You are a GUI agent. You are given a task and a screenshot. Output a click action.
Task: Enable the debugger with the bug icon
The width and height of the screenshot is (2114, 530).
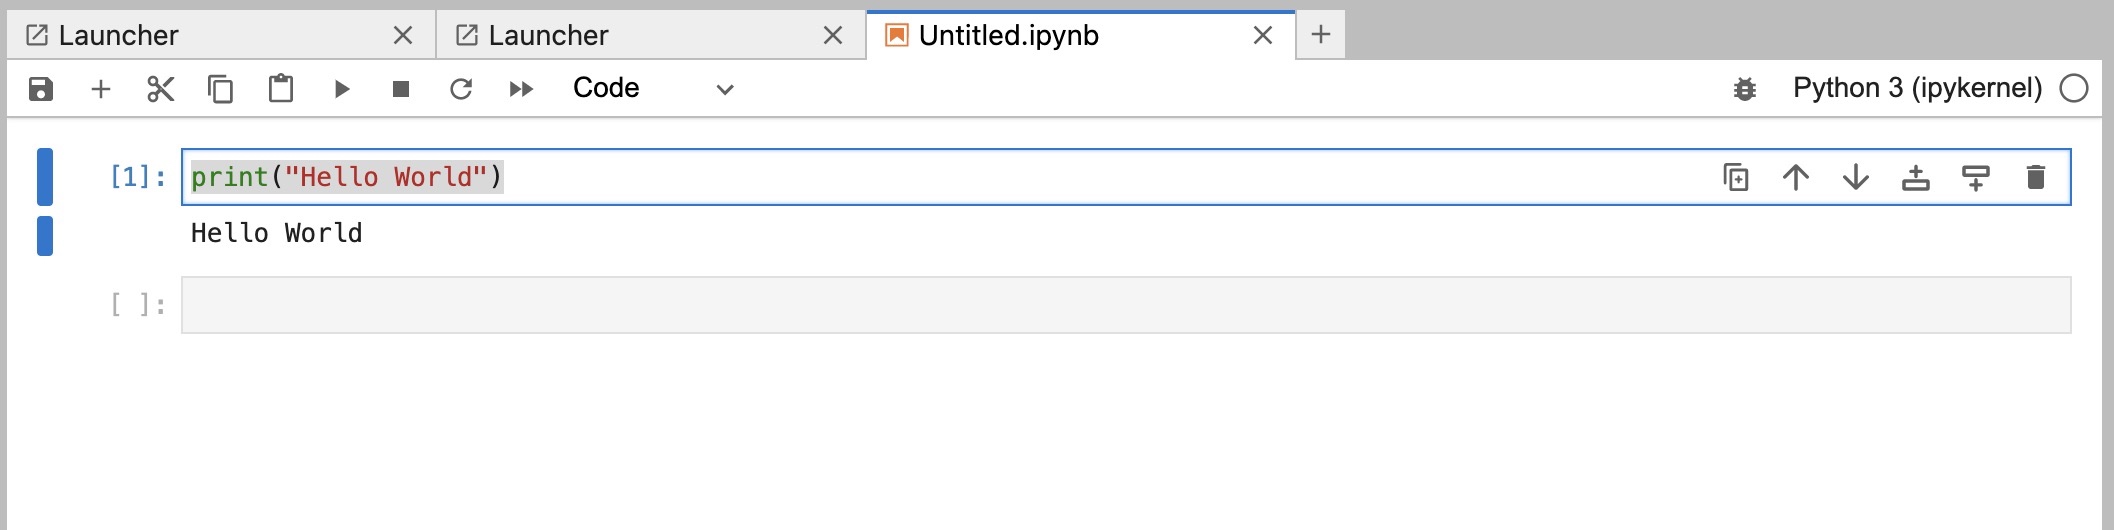[x=1744, y=89]
